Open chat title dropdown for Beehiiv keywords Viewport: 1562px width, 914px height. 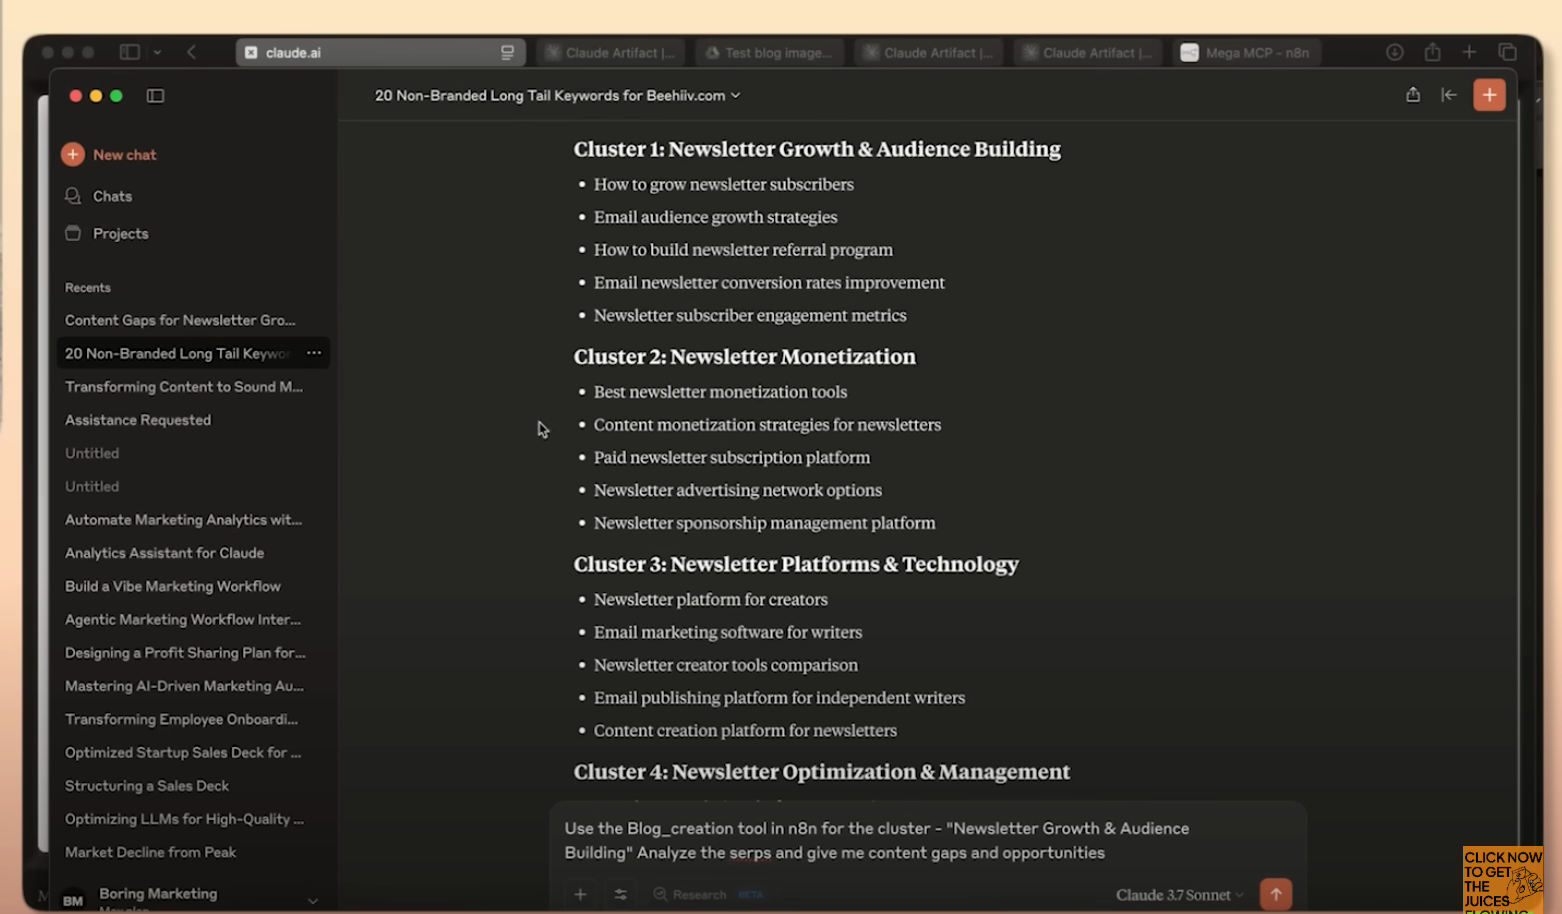click(557, 95)
